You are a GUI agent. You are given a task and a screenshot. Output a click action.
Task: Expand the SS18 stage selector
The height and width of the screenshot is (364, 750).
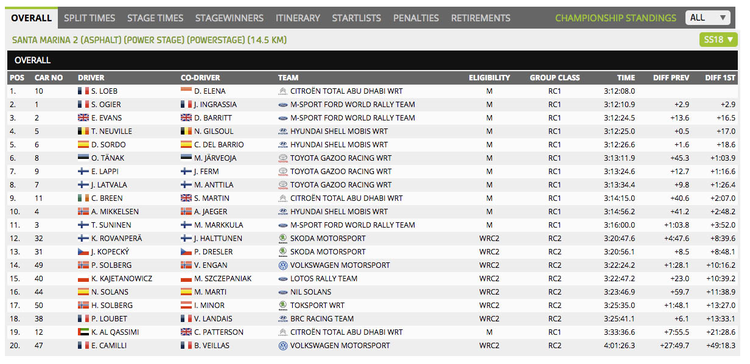pyautogui.click(x=718, y=40)
